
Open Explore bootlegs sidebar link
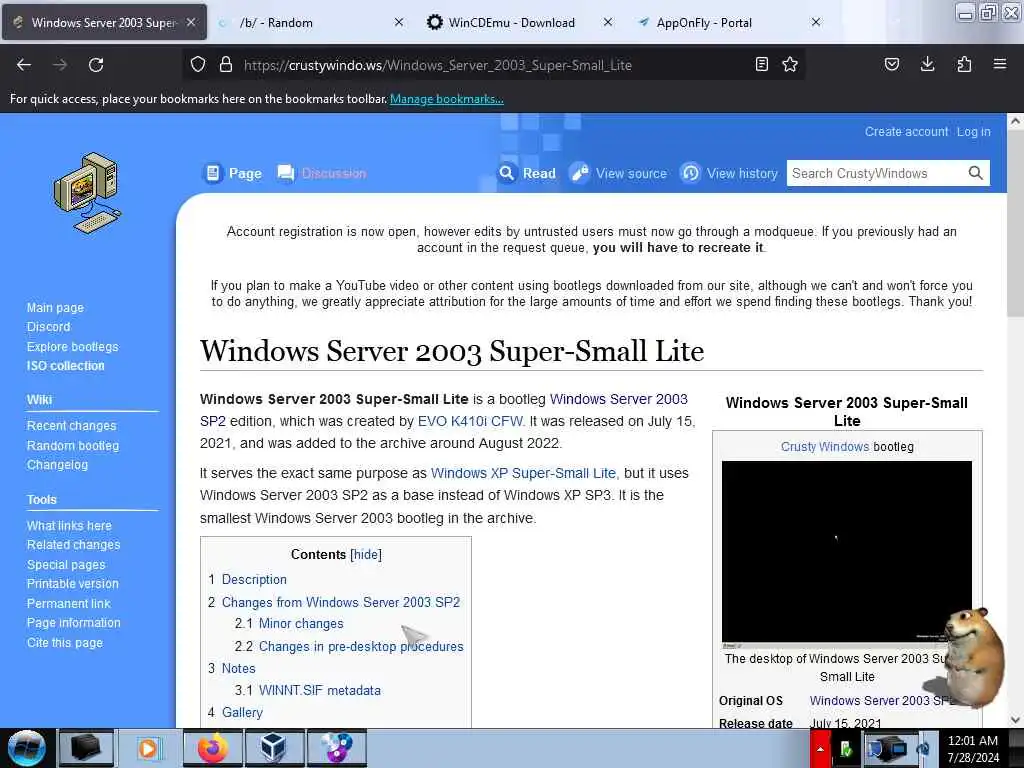(72, 346)
